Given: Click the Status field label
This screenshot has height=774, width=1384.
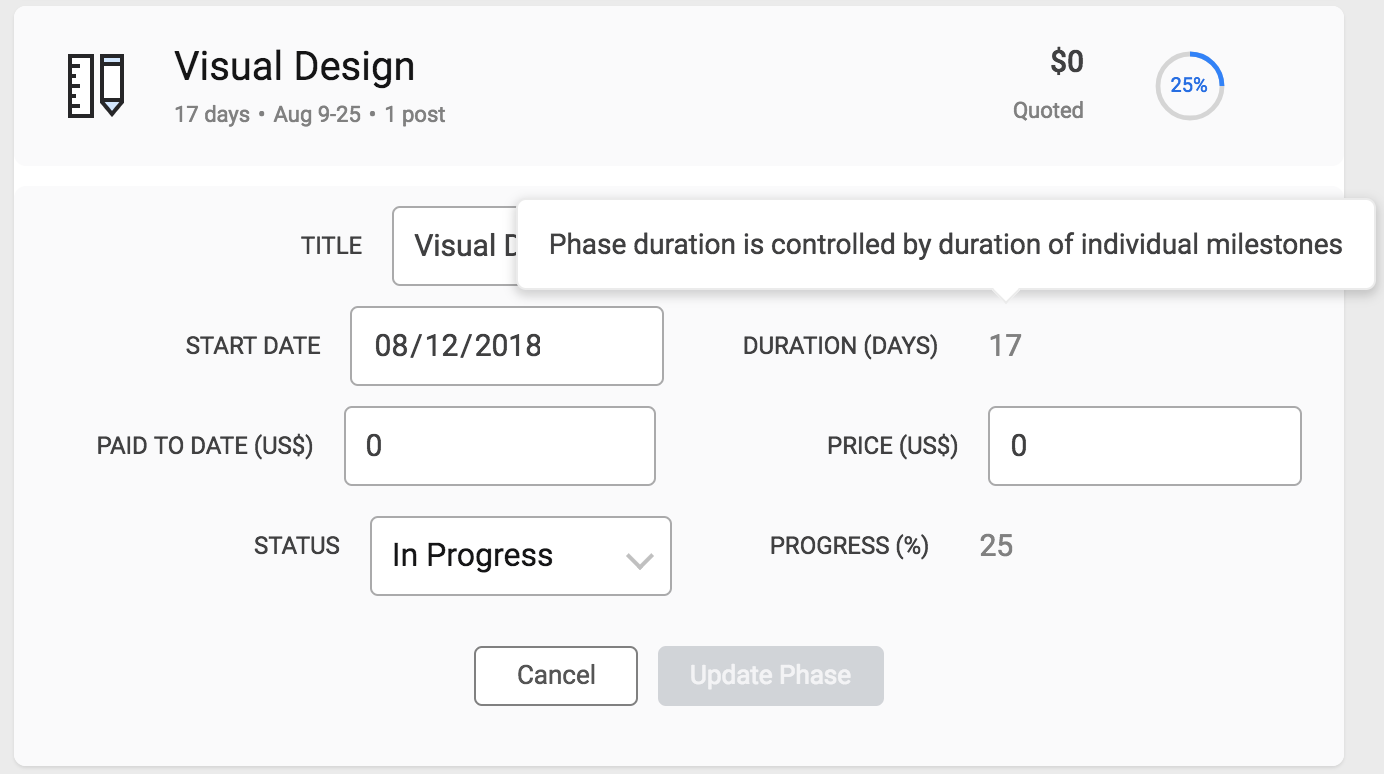Looking at the screenshot, I should click(297, 546).
